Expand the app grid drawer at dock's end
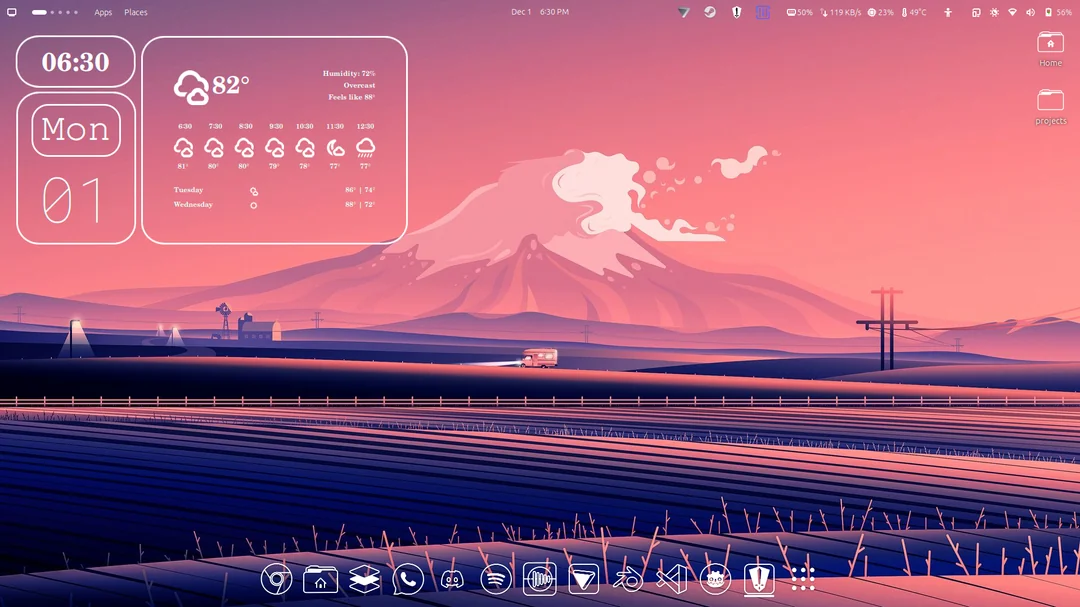Viewport: 1080px width, 607px height. pos(803,578)
